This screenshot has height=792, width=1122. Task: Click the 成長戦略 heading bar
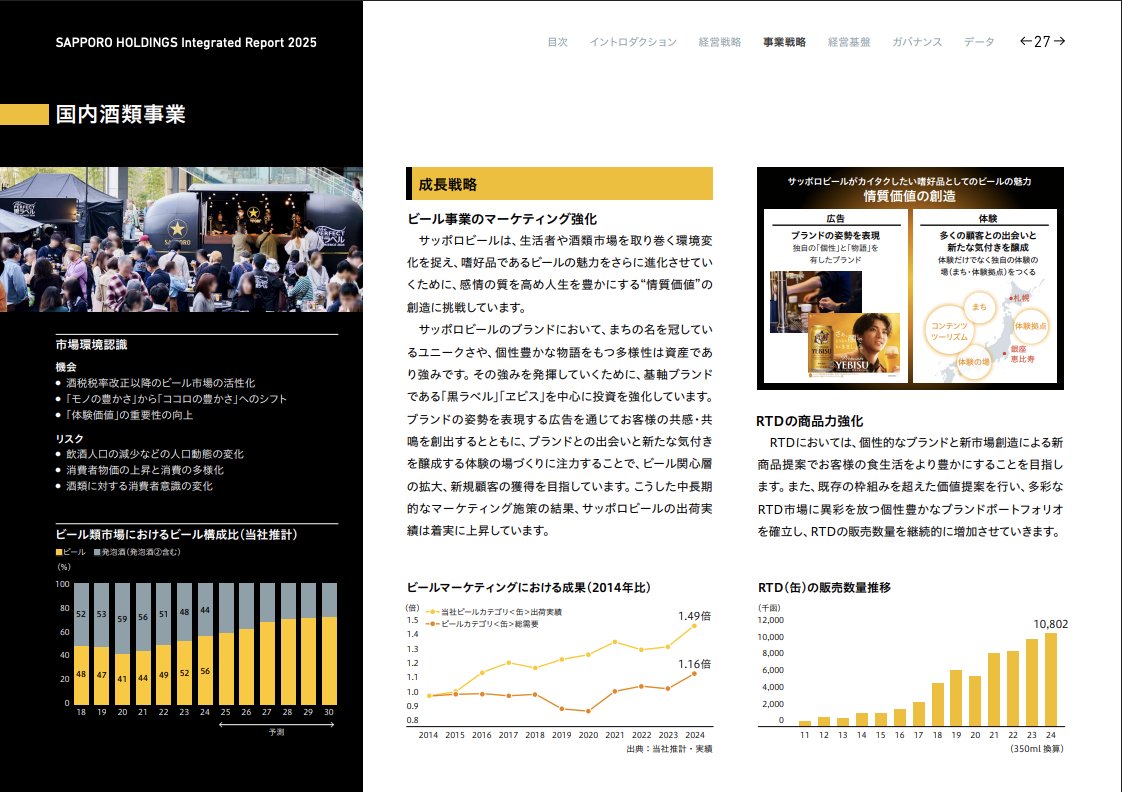coord(560,184)
